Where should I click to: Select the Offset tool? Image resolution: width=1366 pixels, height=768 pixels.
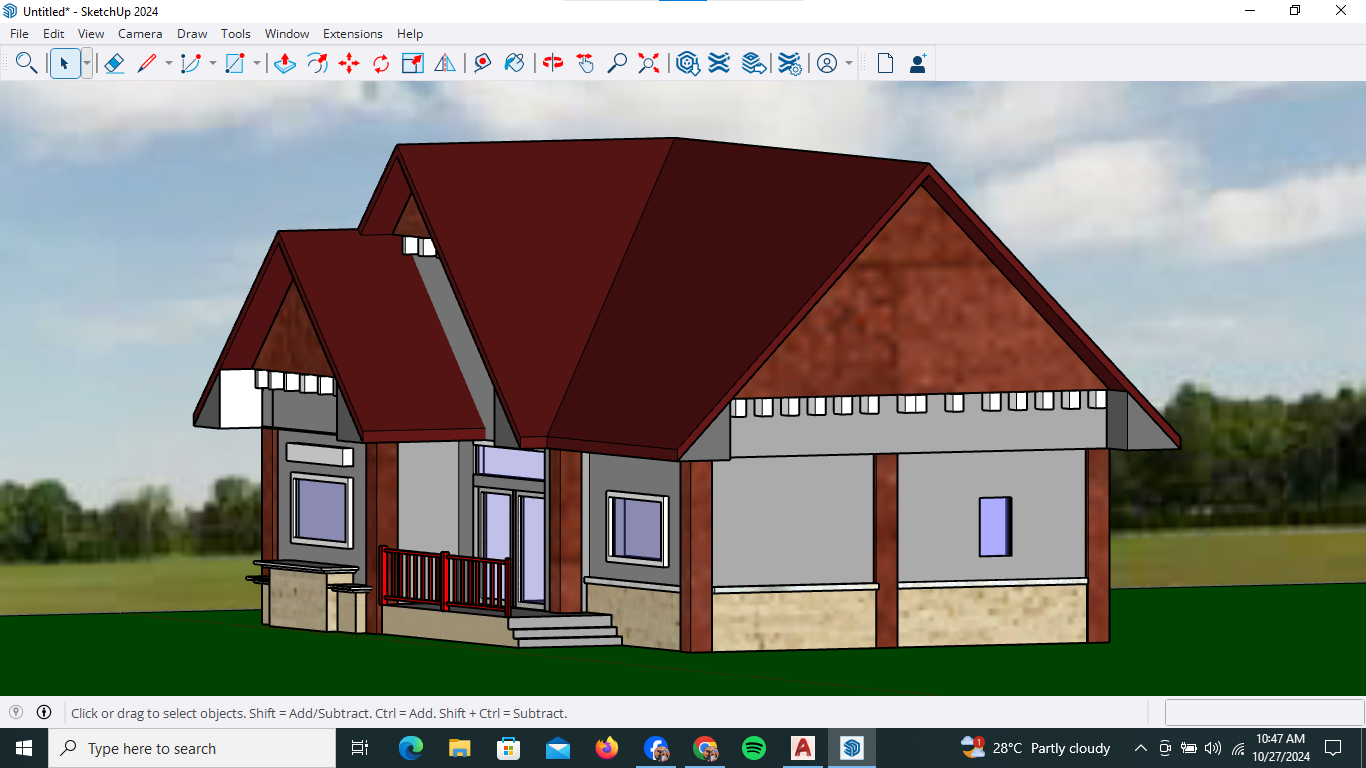click(x=317, y=63)
